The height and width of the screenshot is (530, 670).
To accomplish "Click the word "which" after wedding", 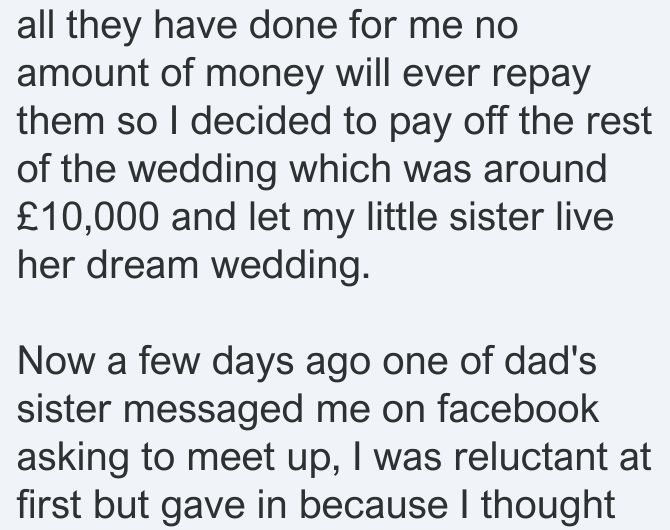I will click(340, 168).
